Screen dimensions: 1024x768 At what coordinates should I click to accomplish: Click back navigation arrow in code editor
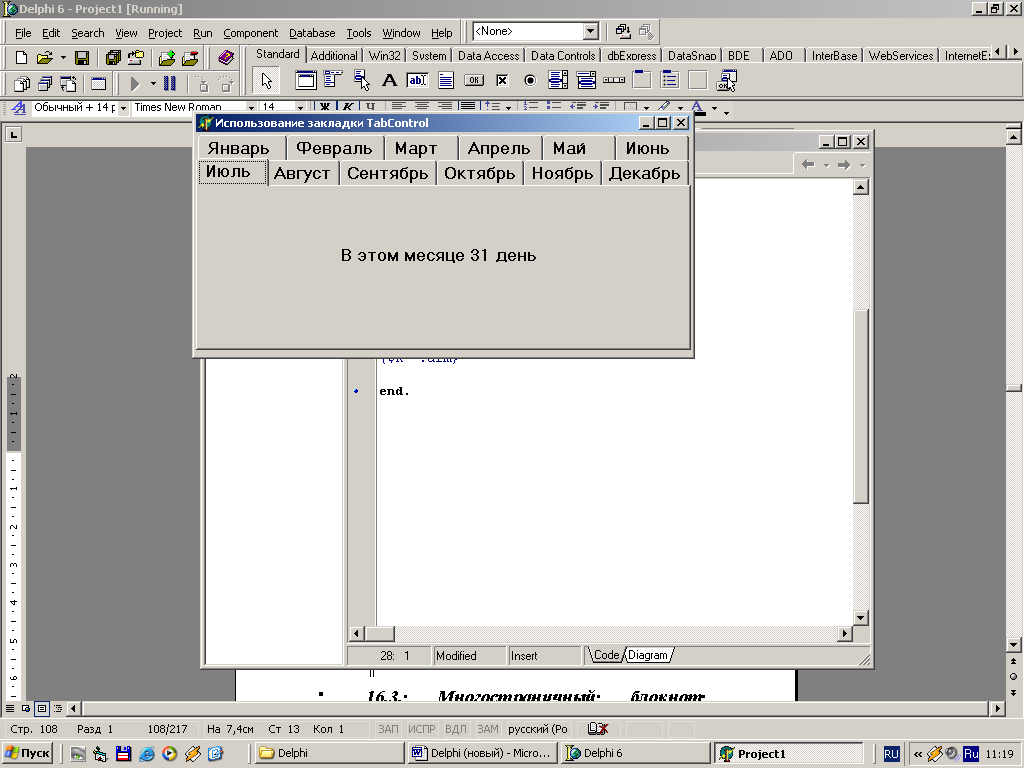[808, 165]
